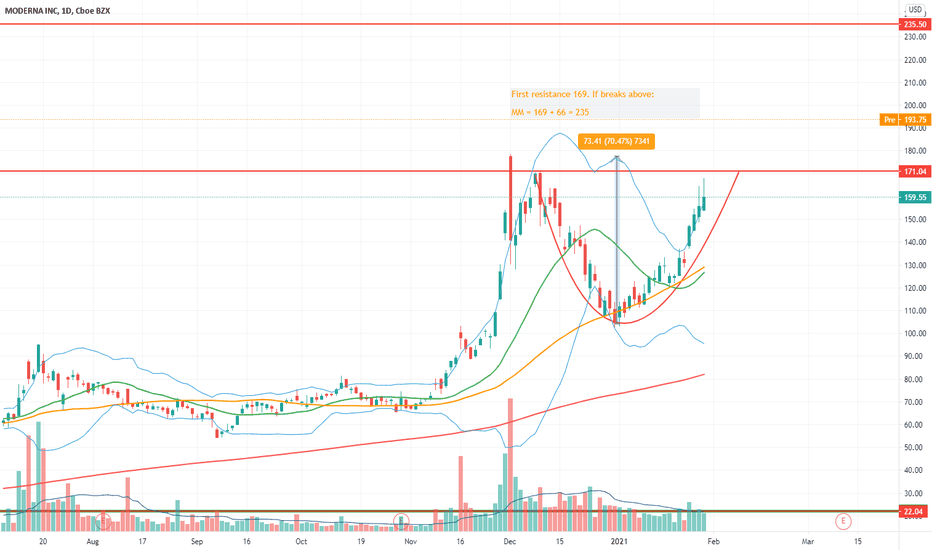The height and width of the screenshot is (550, 932).
Task: Click the 220.00 price scale value
Action: pyautogui.click(x=915, y=60)
